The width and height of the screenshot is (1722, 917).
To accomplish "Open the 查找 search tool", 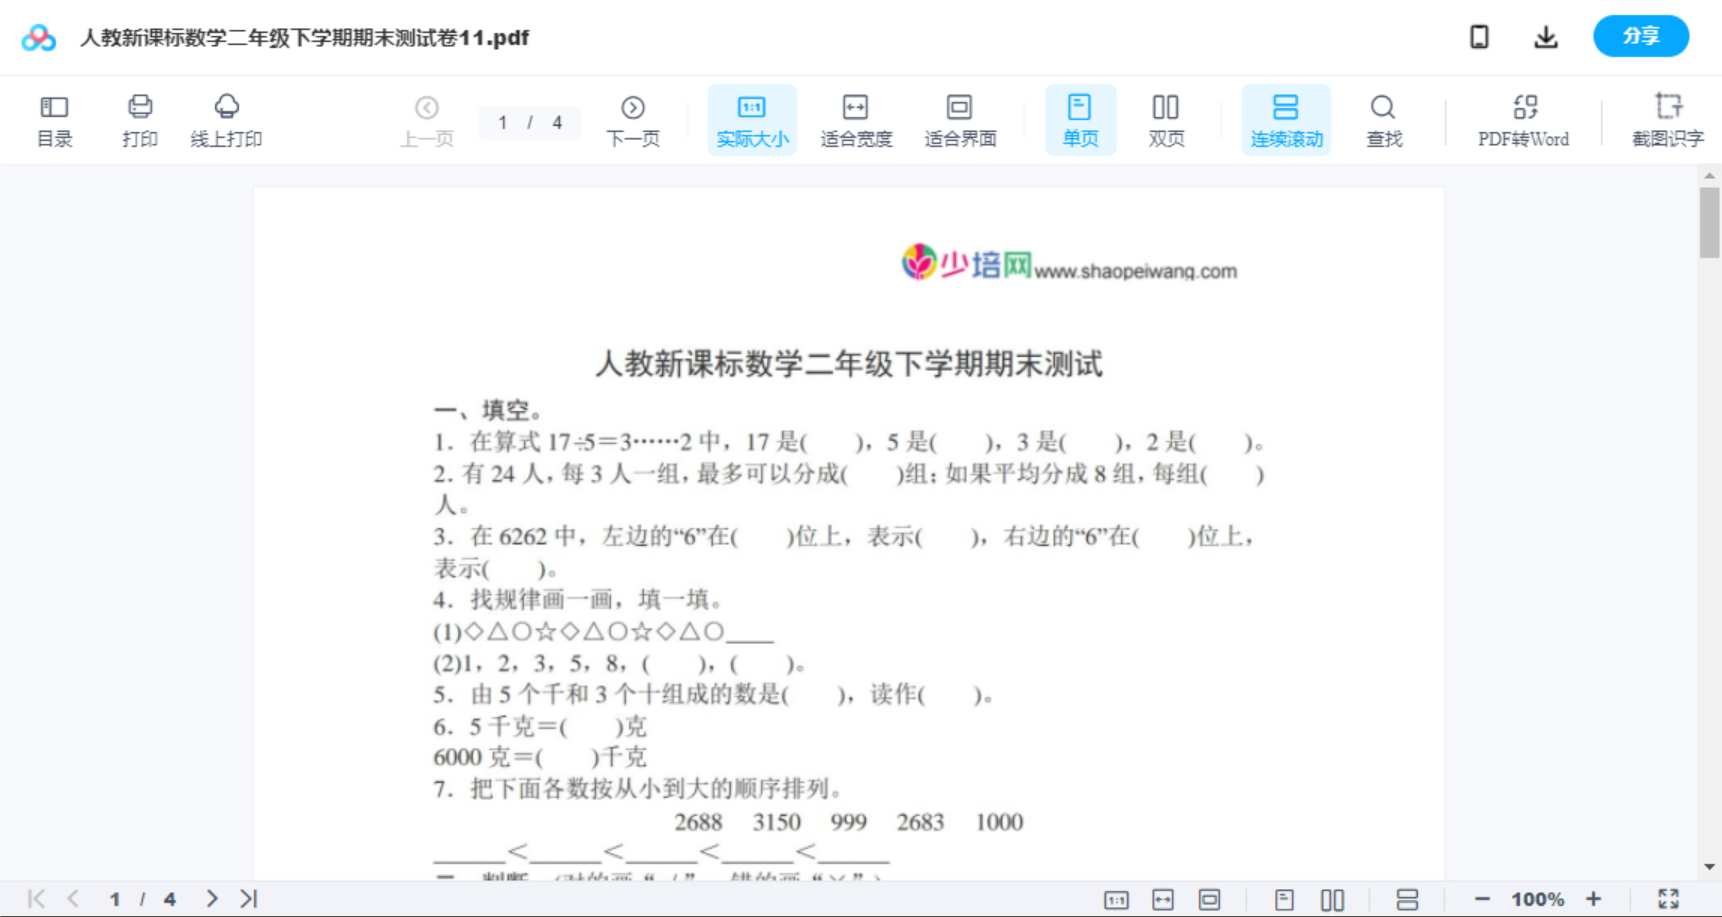I will coord(1382,119).
